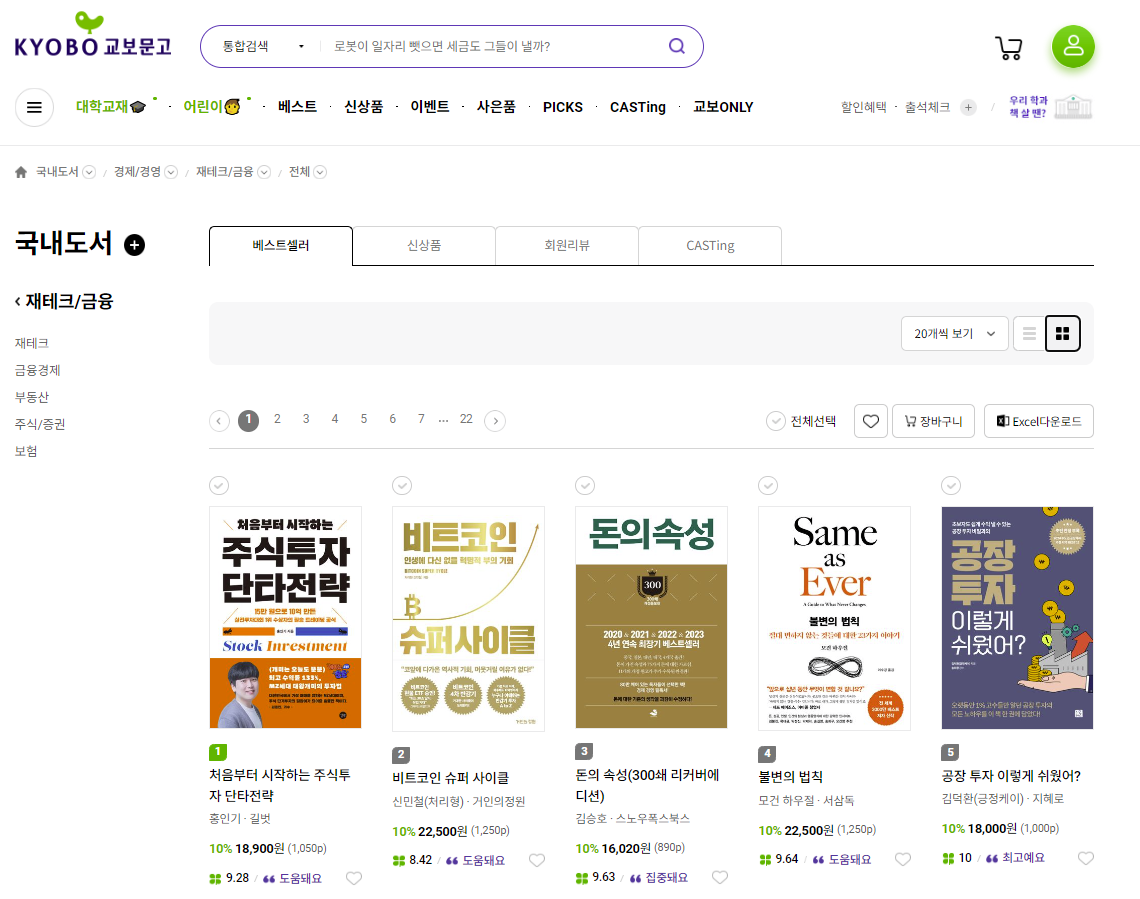Screen dimensions: 1140x899
Task: Open the 20개씩 보기 items-per-page dropdown
Action: click(x=955, y=334)
